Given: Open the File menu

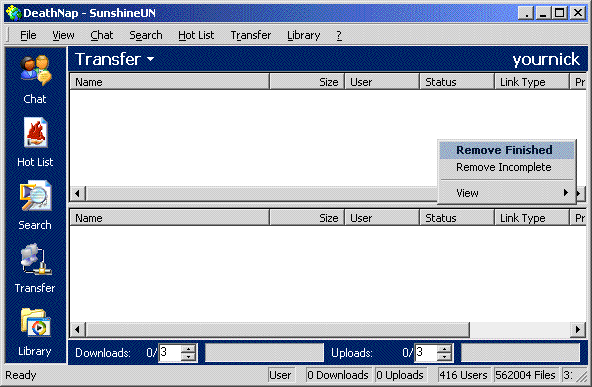Looking at the screenshot, I should 28,35.
